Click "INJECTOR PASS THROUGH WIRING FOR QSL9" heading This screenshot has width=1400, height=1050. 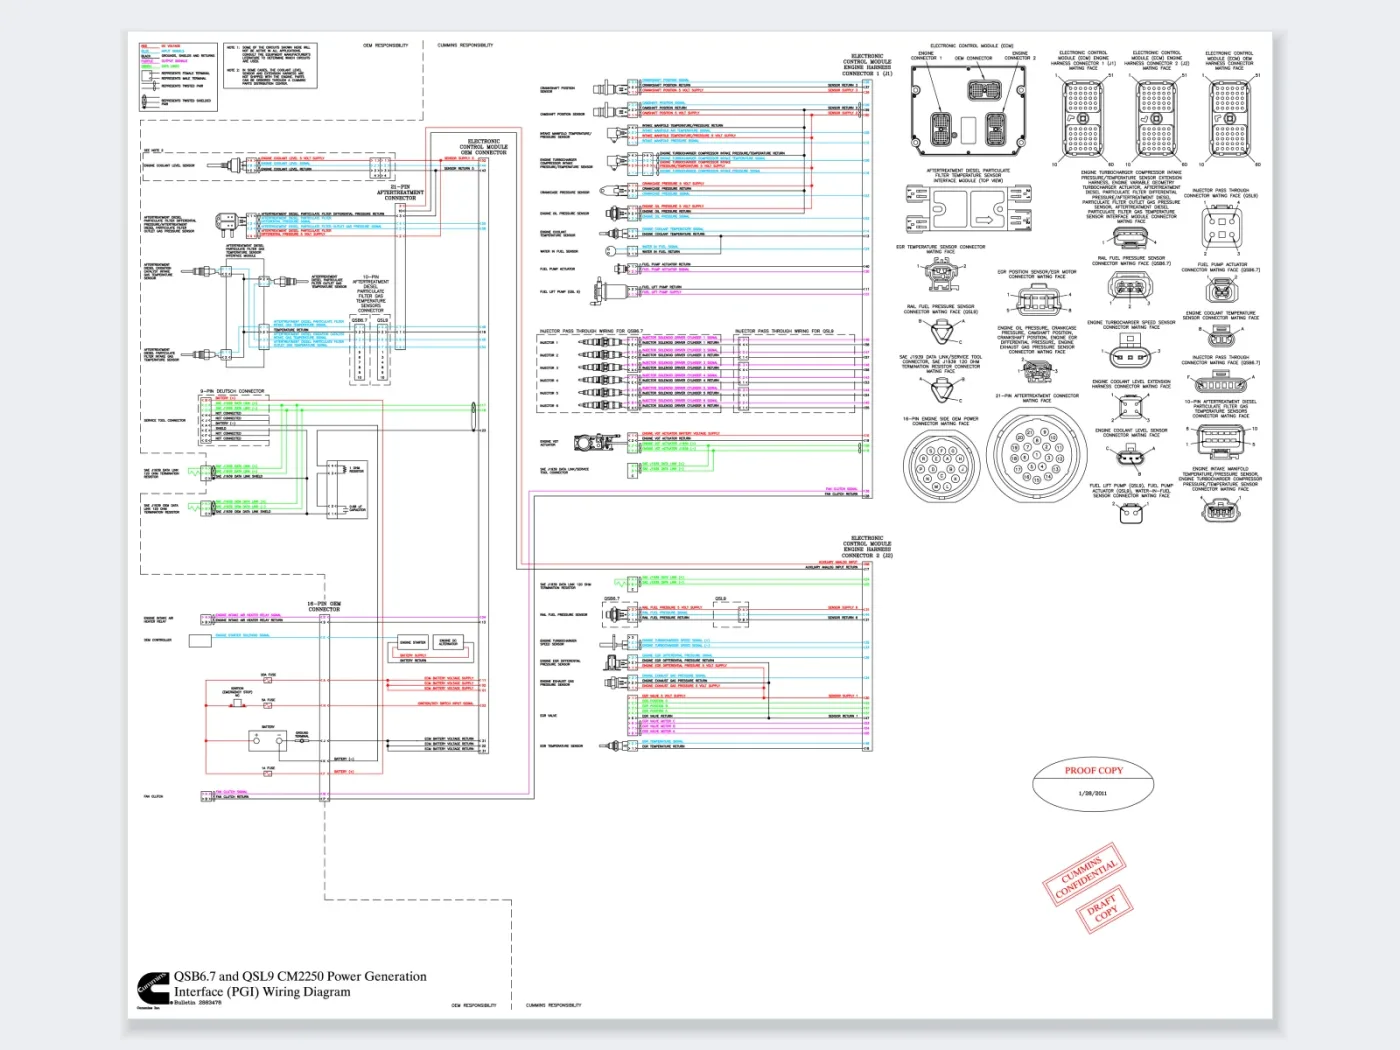pos(784,331)
